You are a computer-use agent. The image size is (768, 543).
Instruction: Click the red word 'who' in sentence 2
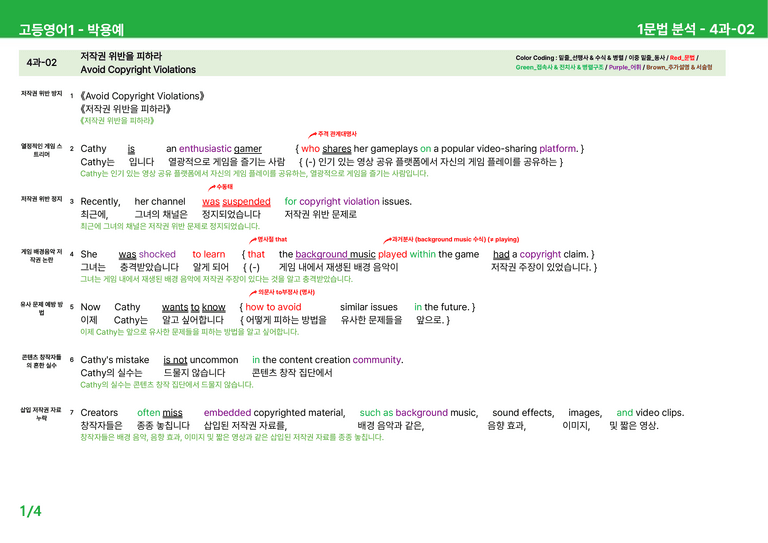[x=311, y=148]
